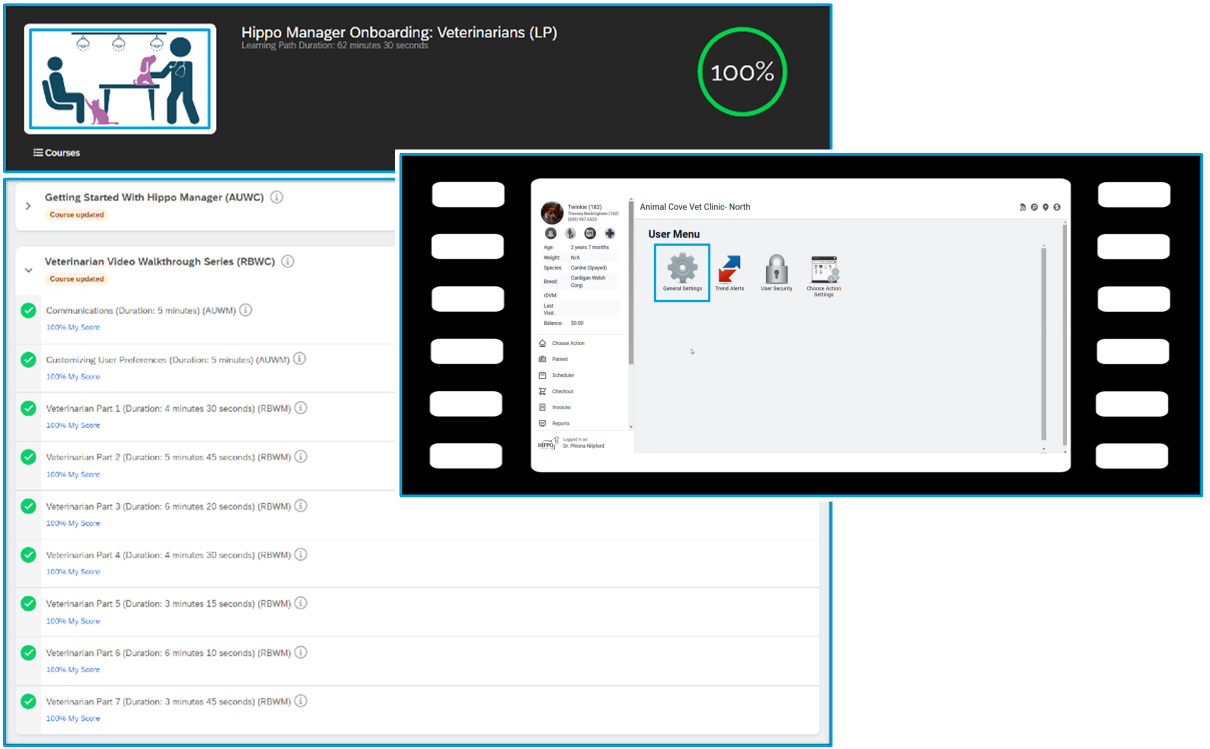The height and width of the screenshot is (749, 1210).
Task: Show info for Getting Started With Hippo Manager
Action: point(277,197)
